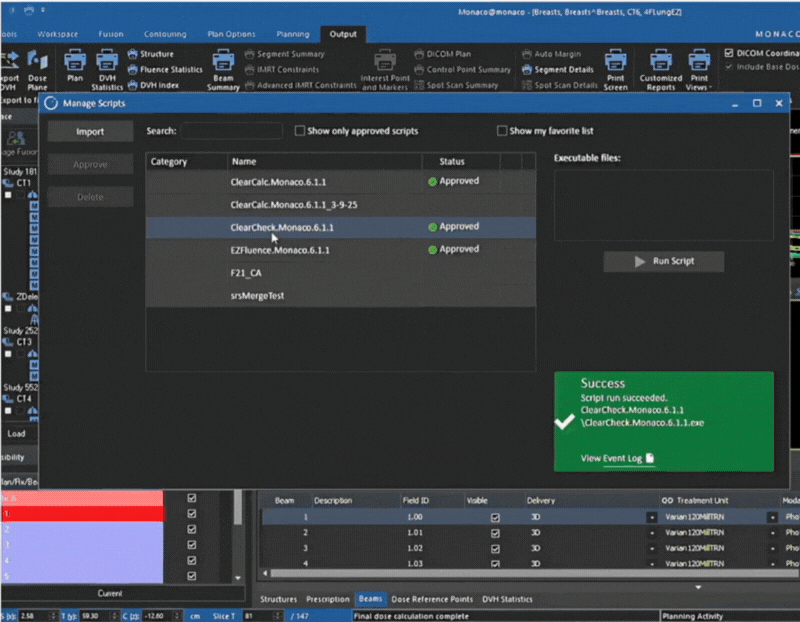Open the Plan Options ribbon tab
The height and width of the screenshot is (622, 800).
click(231, 34)
